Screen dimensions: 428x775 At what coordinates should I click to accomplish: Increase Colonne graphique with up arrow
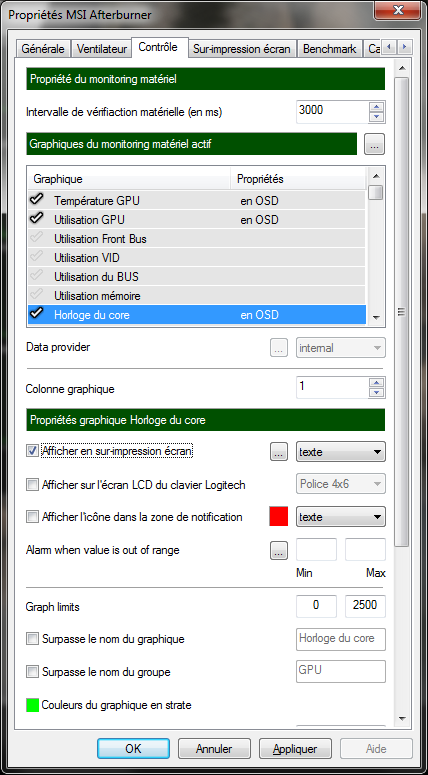(x=377, y=383)
